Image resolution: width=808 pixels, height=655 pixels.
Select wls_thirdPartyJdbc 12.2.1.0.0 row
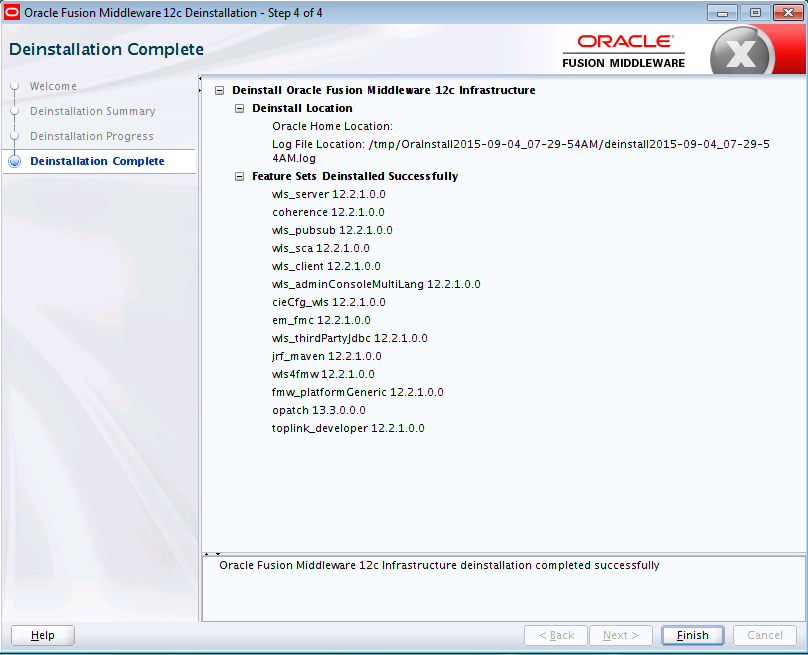click(350, 339)
